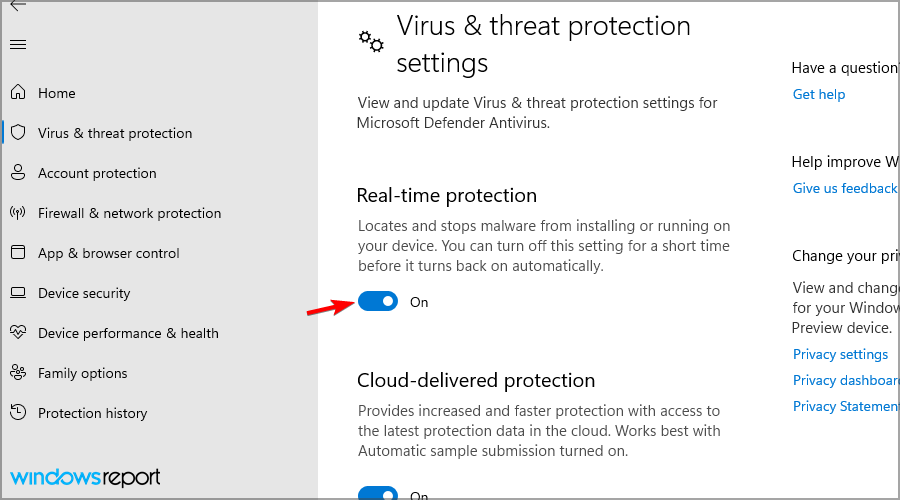Image resolution: width=900 pixels, height=500 pixels.
Task: Open the Privacy settings link
Action: (840, 354)
